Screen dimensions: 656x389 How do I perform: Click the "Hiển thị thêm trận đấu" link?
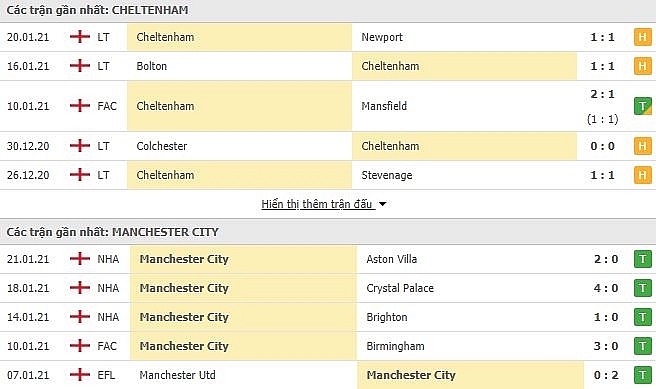tap(317, 204)
